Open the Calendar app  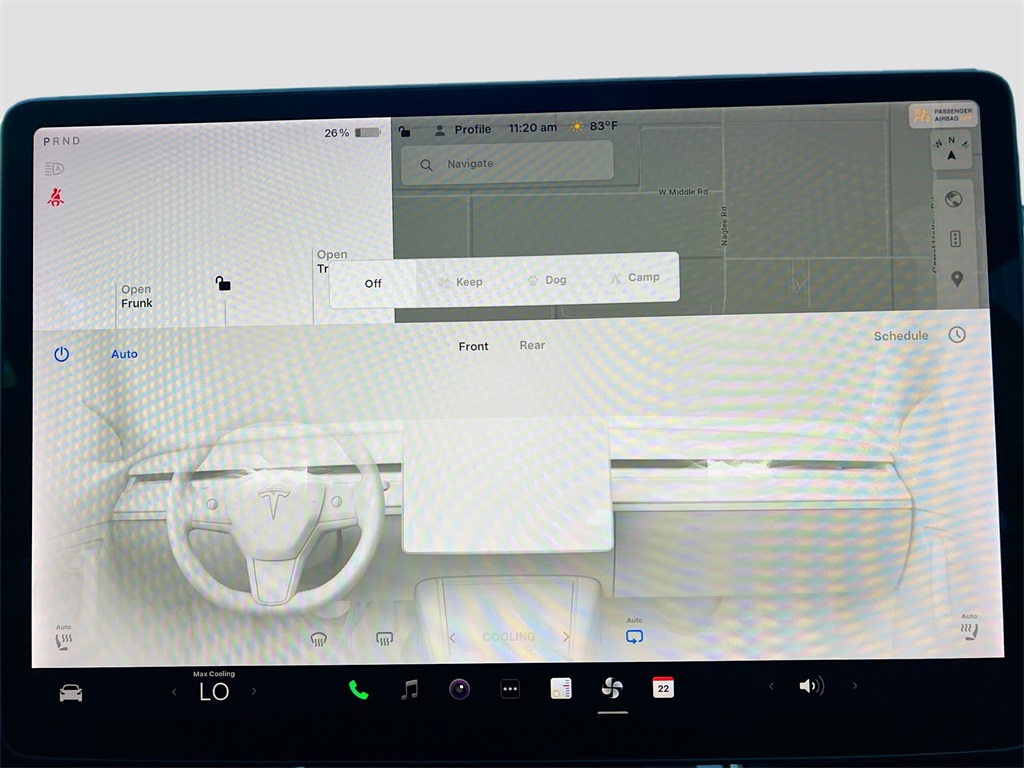[662, 688]
